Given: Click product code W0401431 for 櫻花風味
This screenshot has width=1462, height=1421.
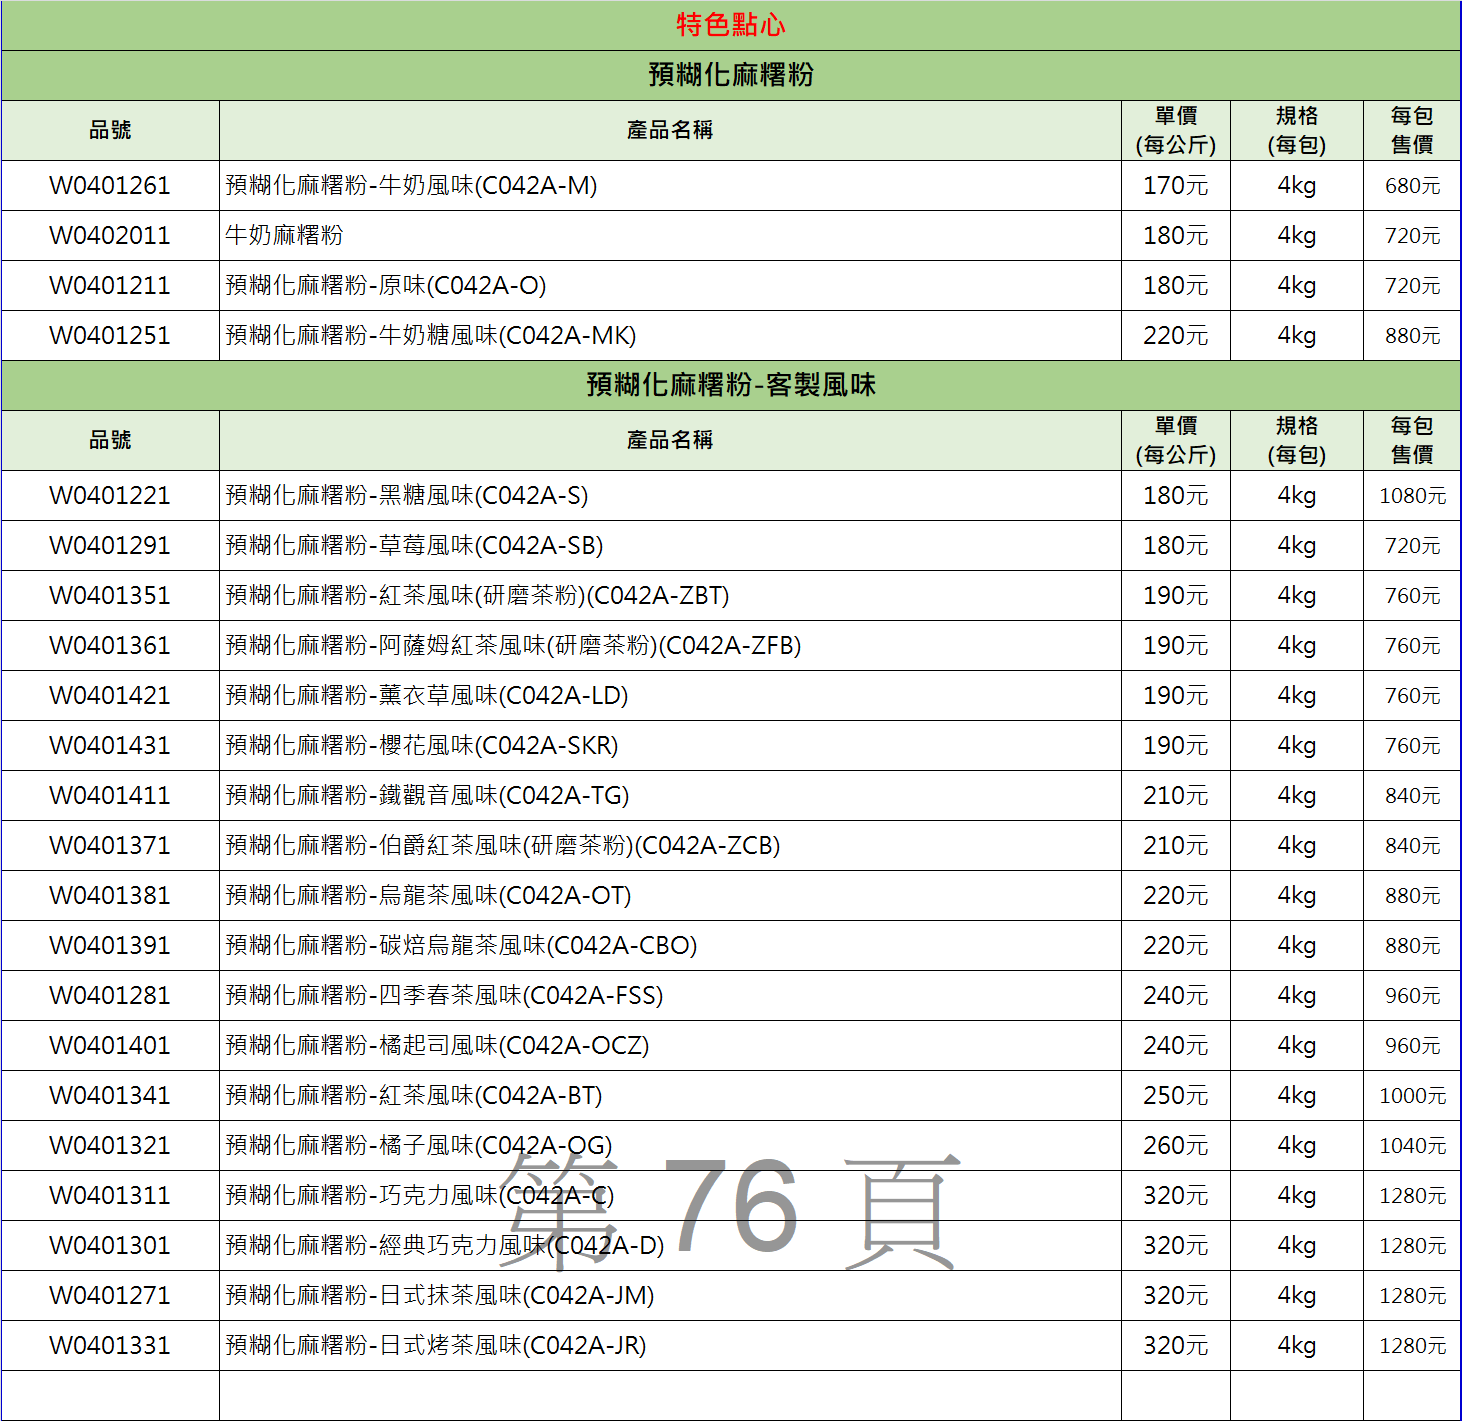Looking at the screenshot, I should click(110, 746).
